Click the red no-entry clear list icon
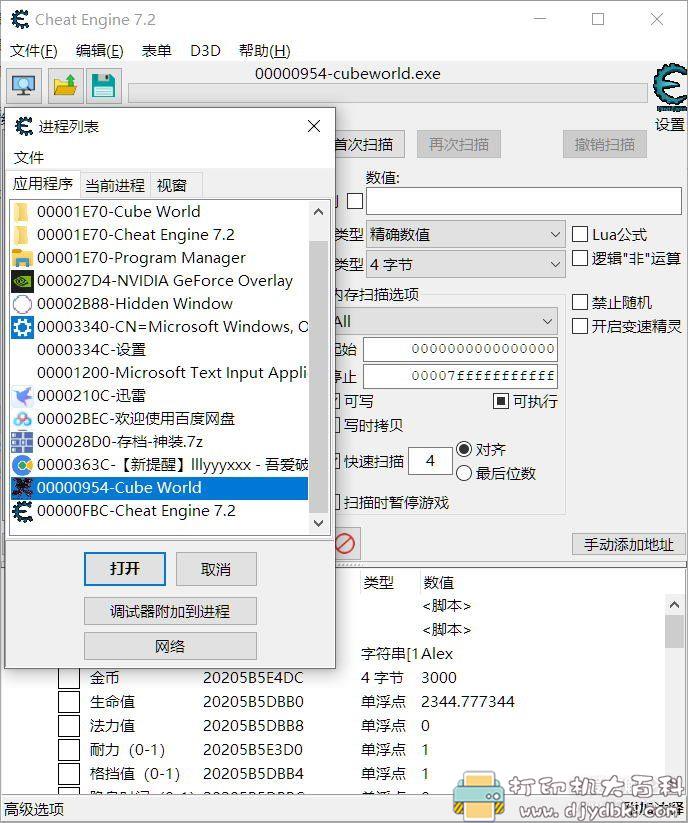Image resolution: width=688 pixels, height=823 pixels. point(345,543)
